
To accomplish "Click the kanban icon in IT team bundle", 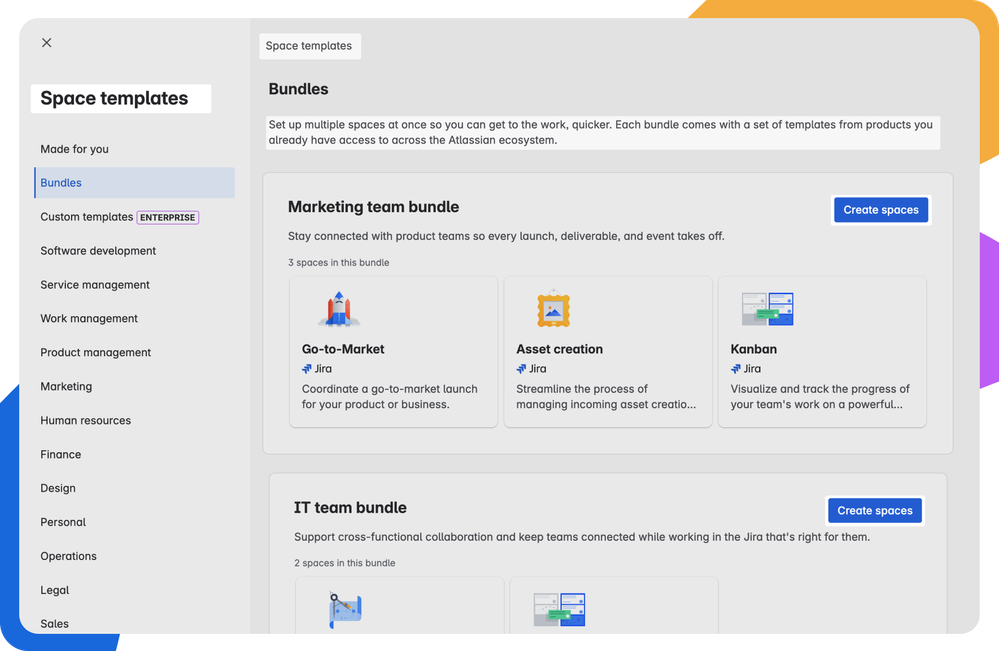I will (559, 610).
